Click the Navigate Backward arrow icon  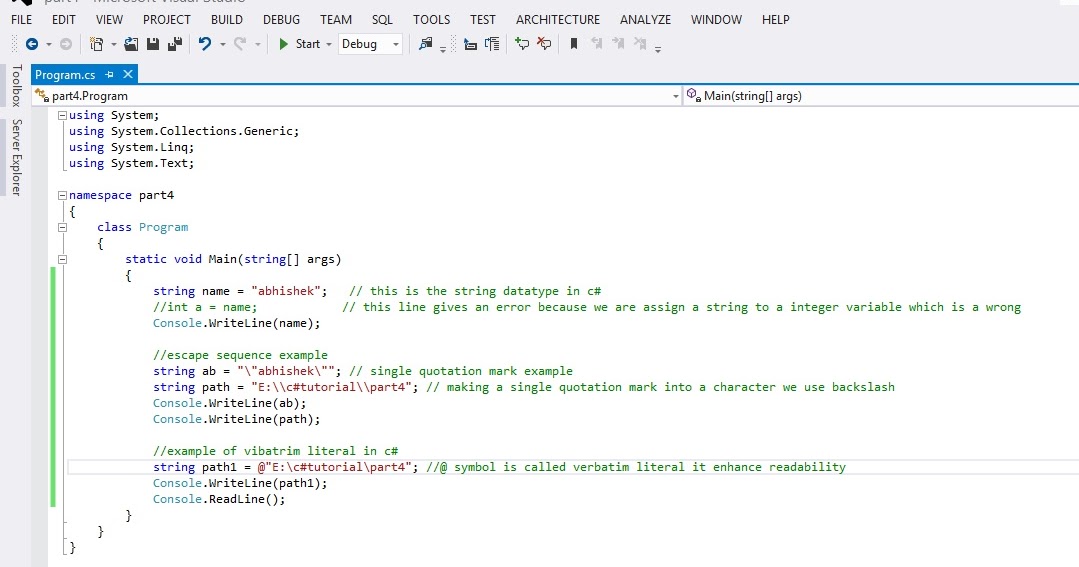click(32, 44)
